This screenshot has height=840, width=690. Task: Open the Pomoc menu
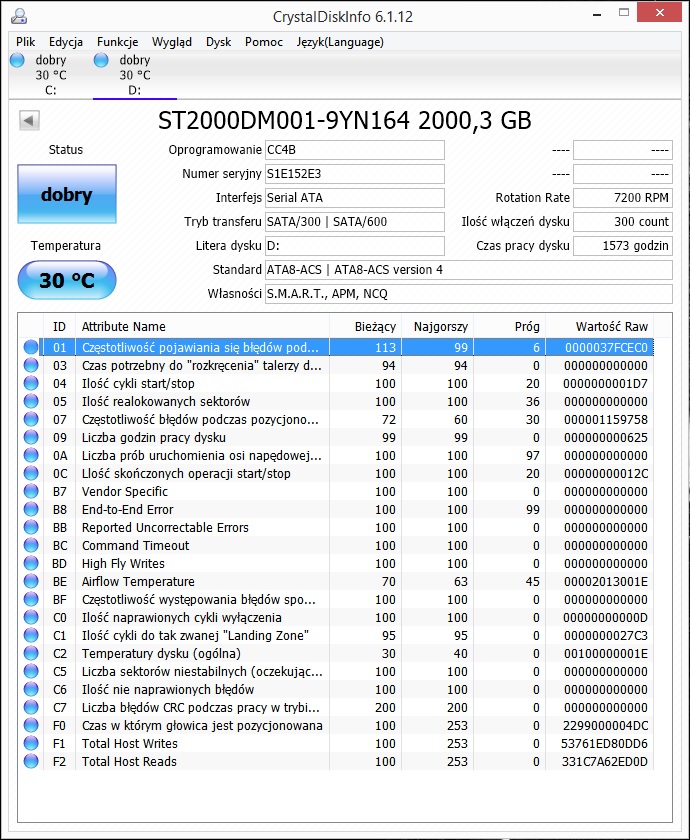click(x=264, y=42)
